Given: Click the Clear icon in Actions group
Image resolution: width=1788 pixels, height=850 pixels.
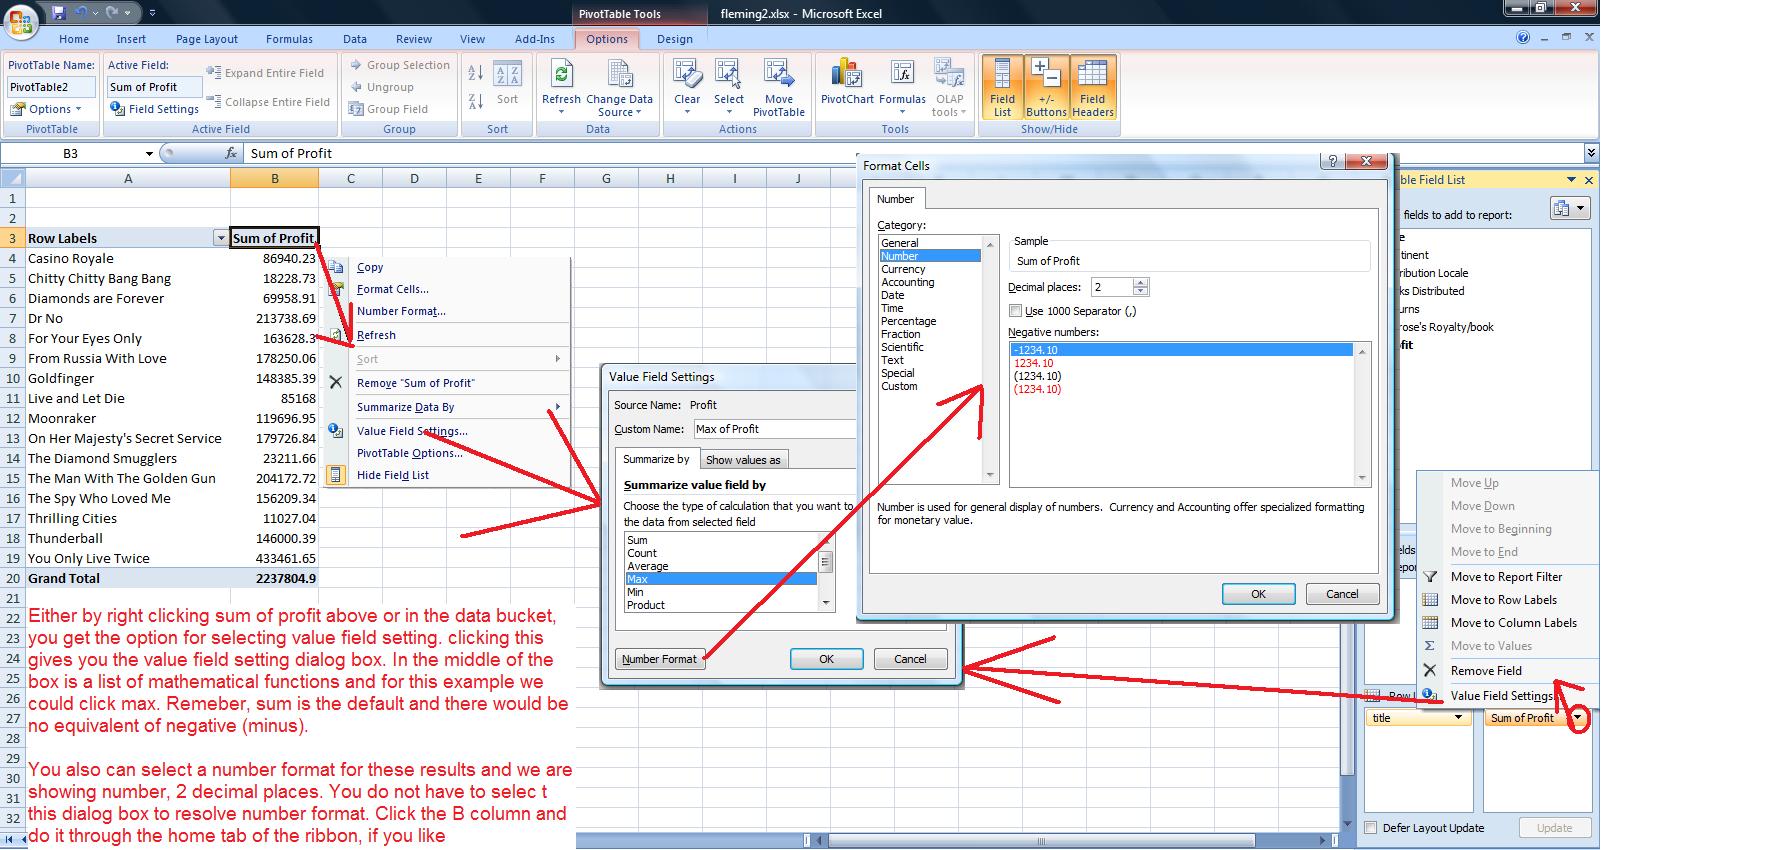Looking at the screenshot, I should point(687,75).
